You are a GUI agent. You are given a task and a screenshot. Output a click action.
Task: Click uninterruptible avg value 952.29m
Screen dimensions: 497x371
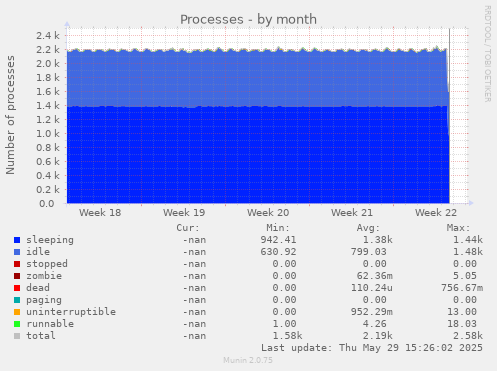point(372,312)
